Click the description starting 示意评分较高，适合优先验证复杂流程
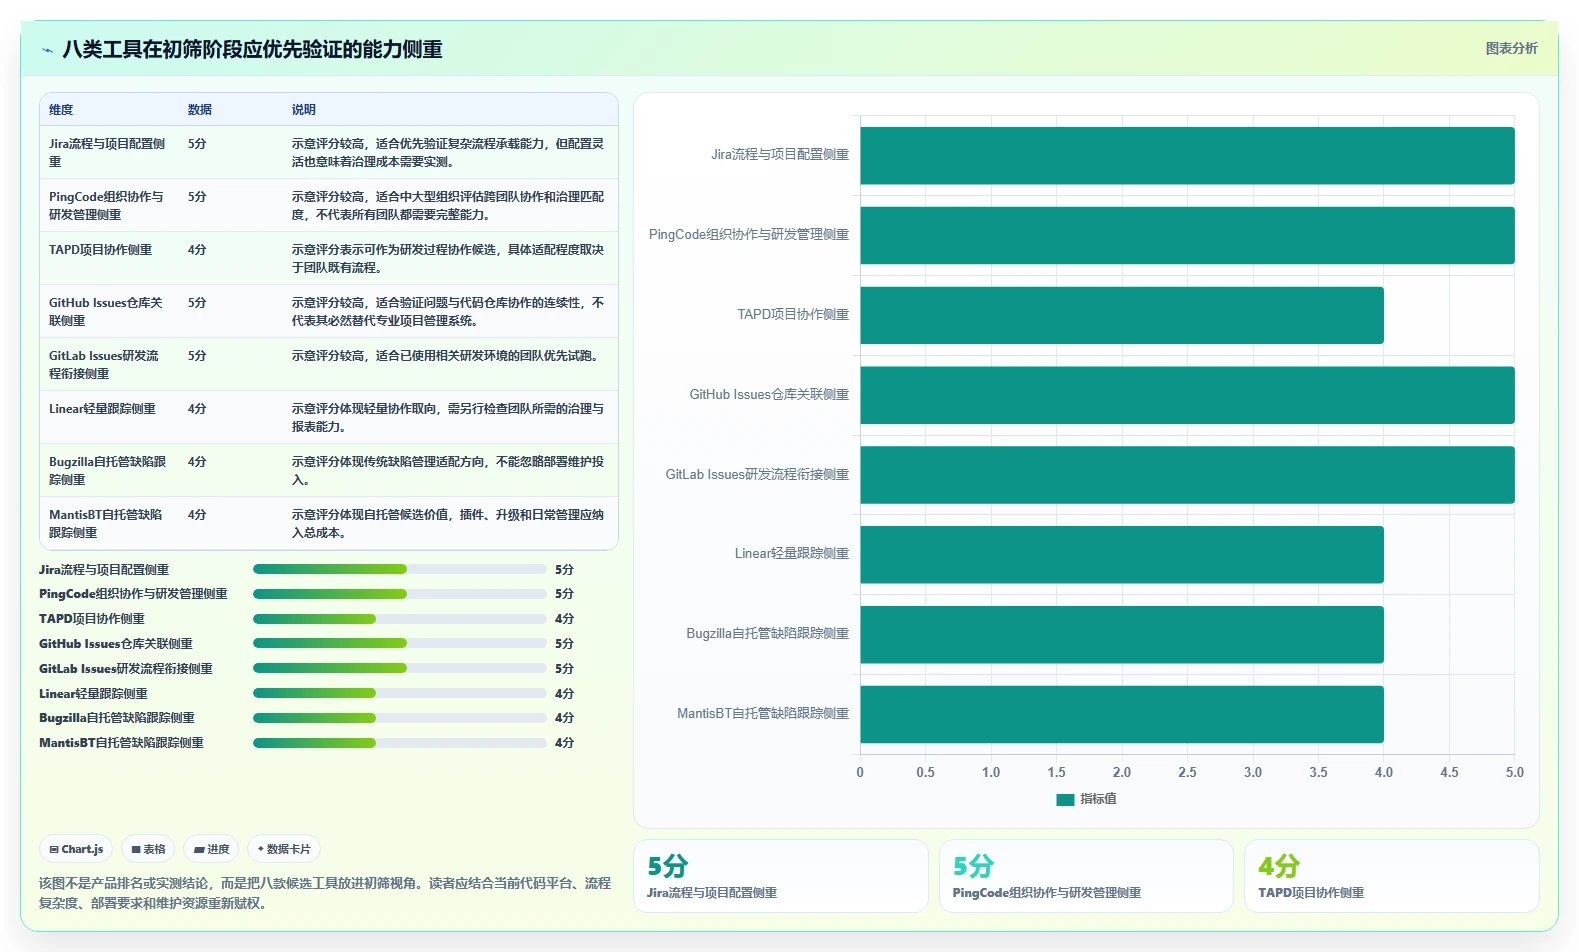 448,153
